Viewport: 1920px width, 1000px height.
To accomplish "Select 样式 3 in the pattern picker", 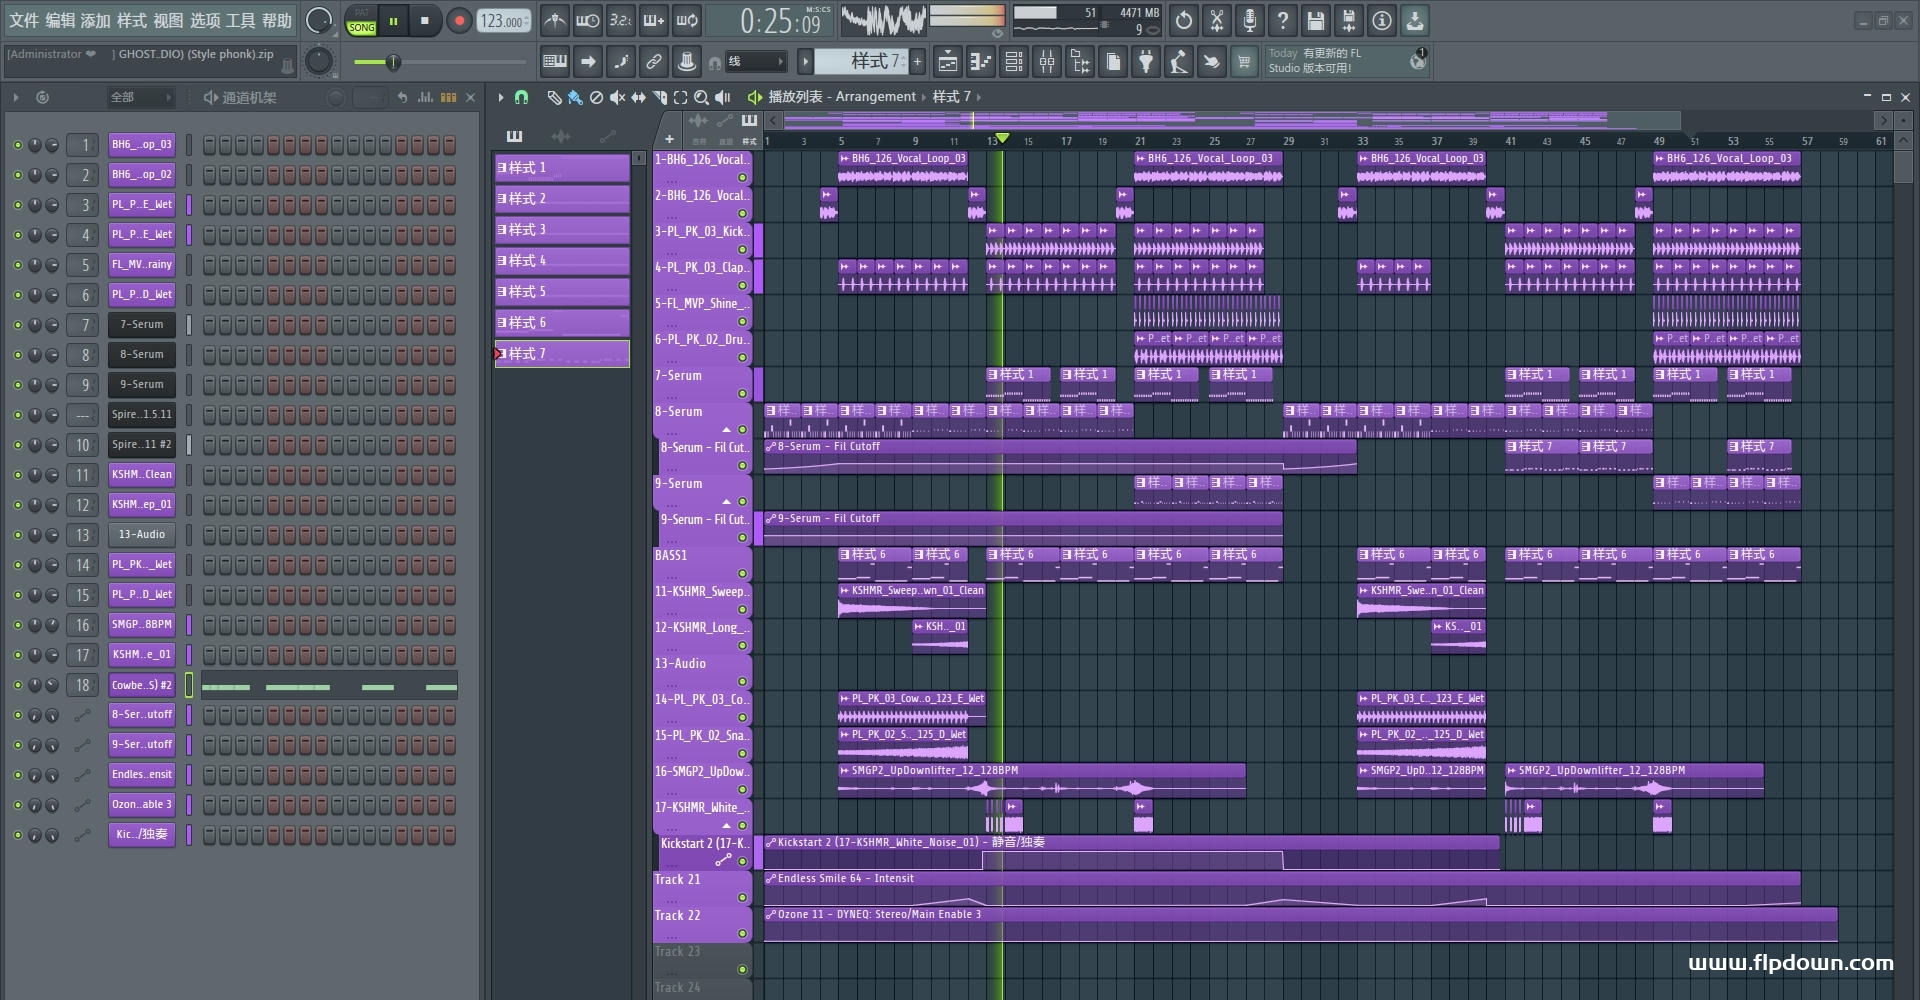I will click(561, 230).
